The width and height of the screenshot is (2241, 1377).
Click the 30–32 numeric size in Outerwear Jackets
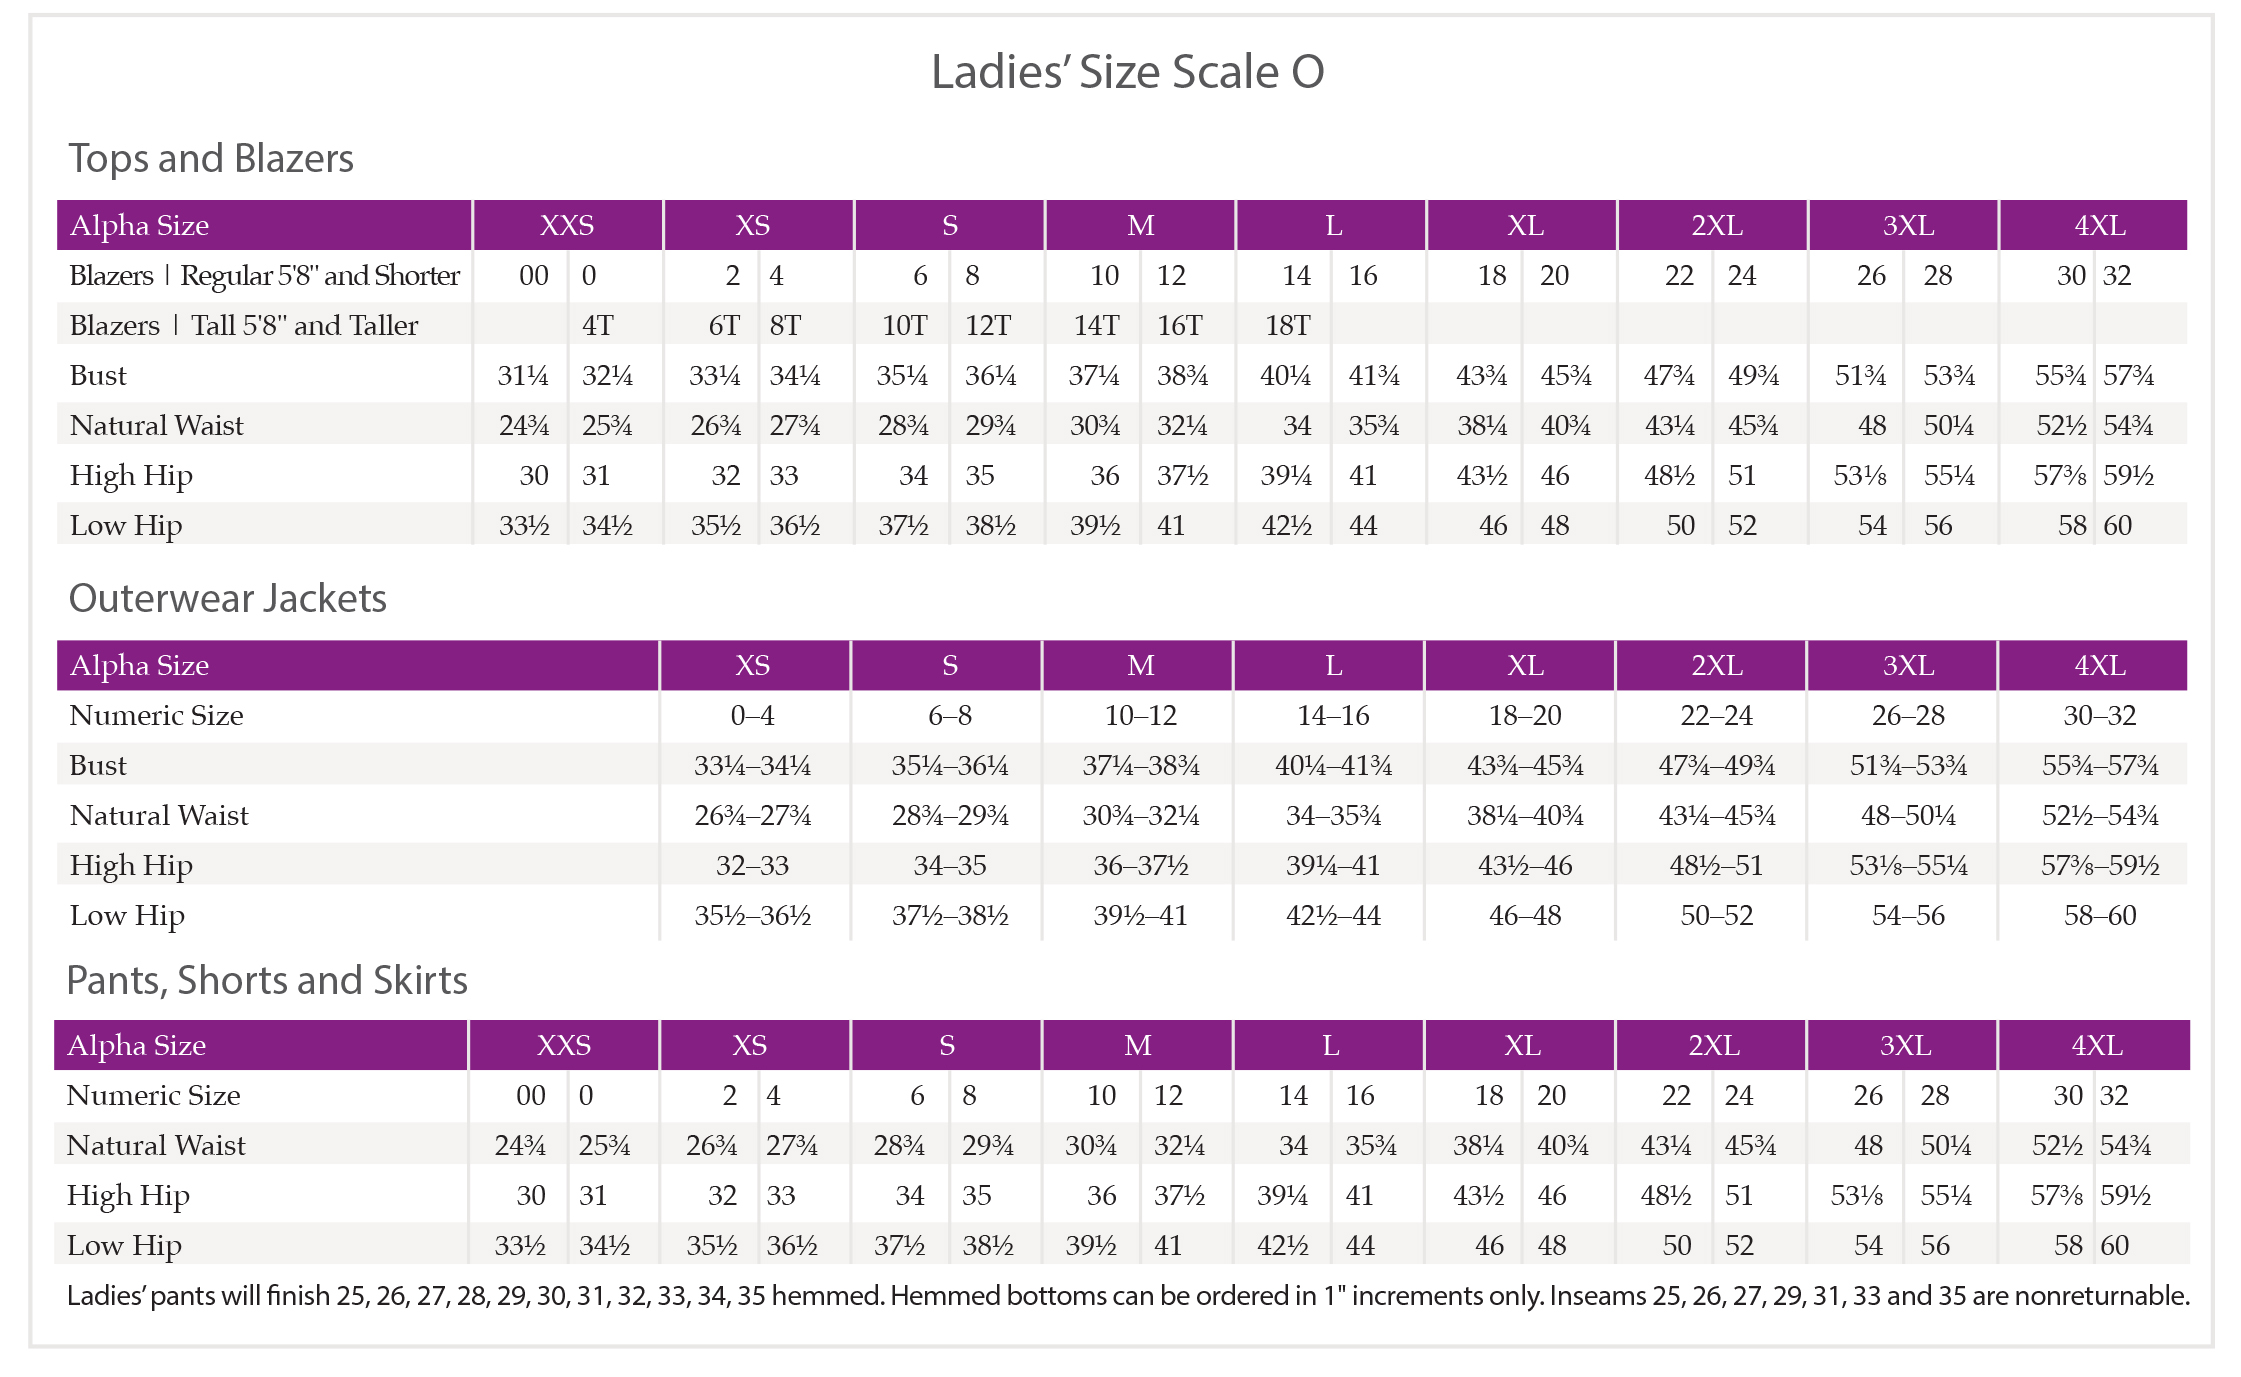tap(2099, 715)
